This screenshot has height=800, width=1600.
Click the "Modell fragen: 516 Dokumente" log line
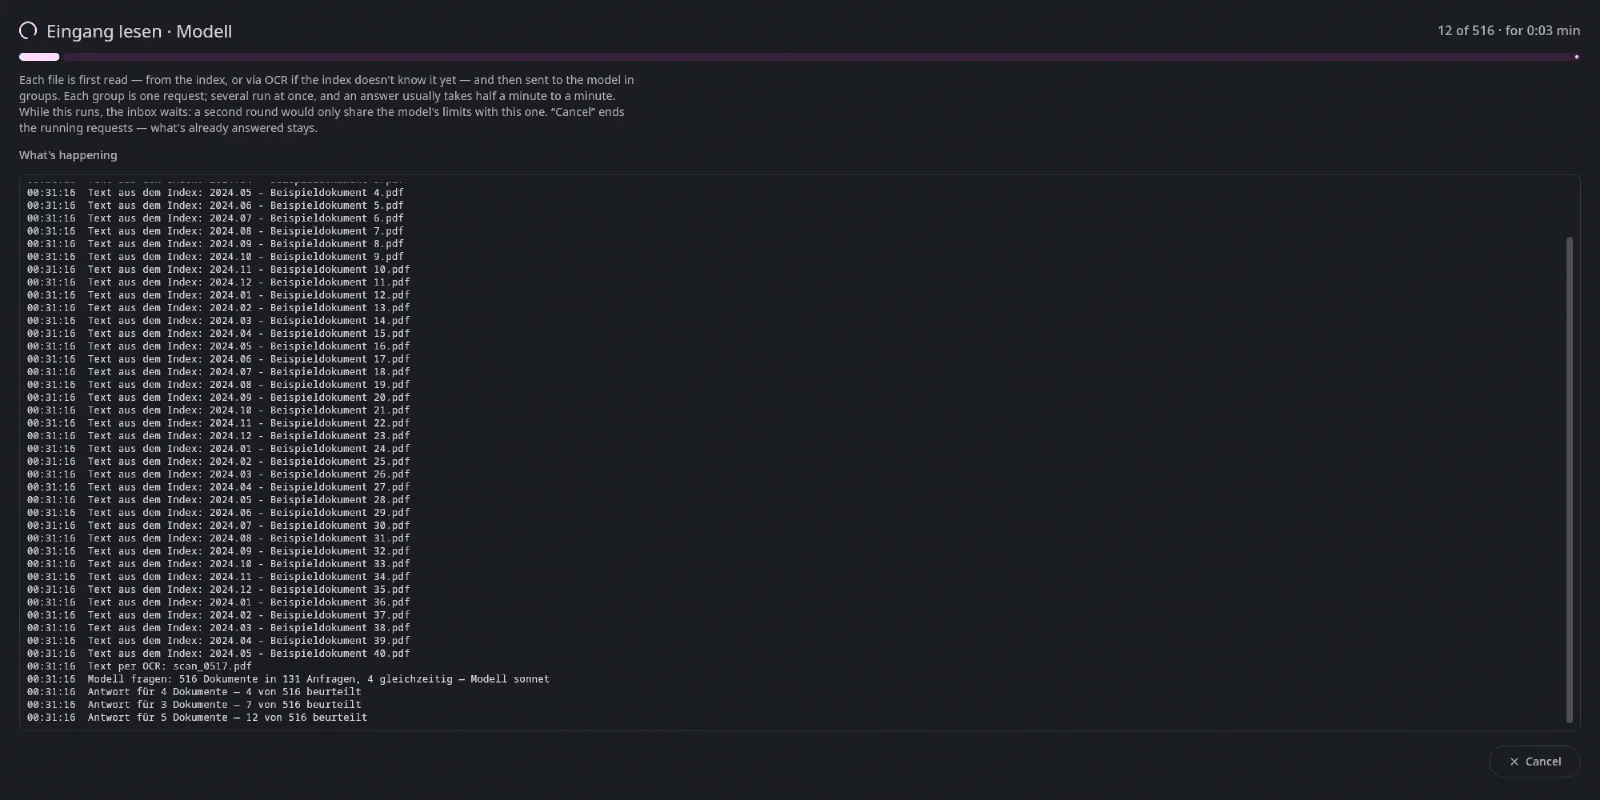pos(288,679)
